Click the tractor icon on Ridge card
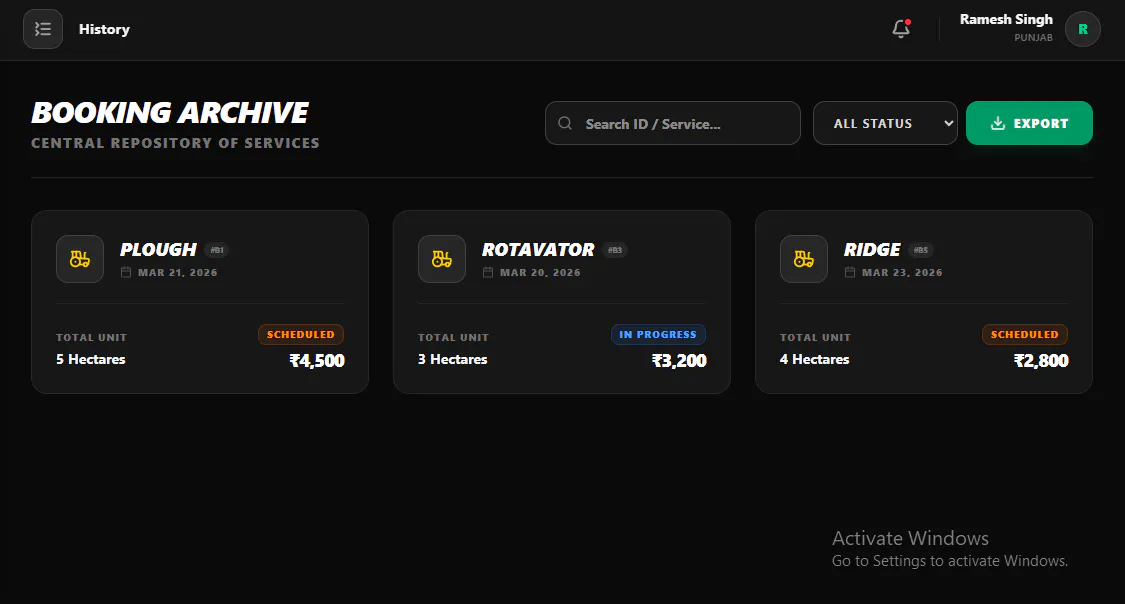1125x604 pixels. (804, 259)
